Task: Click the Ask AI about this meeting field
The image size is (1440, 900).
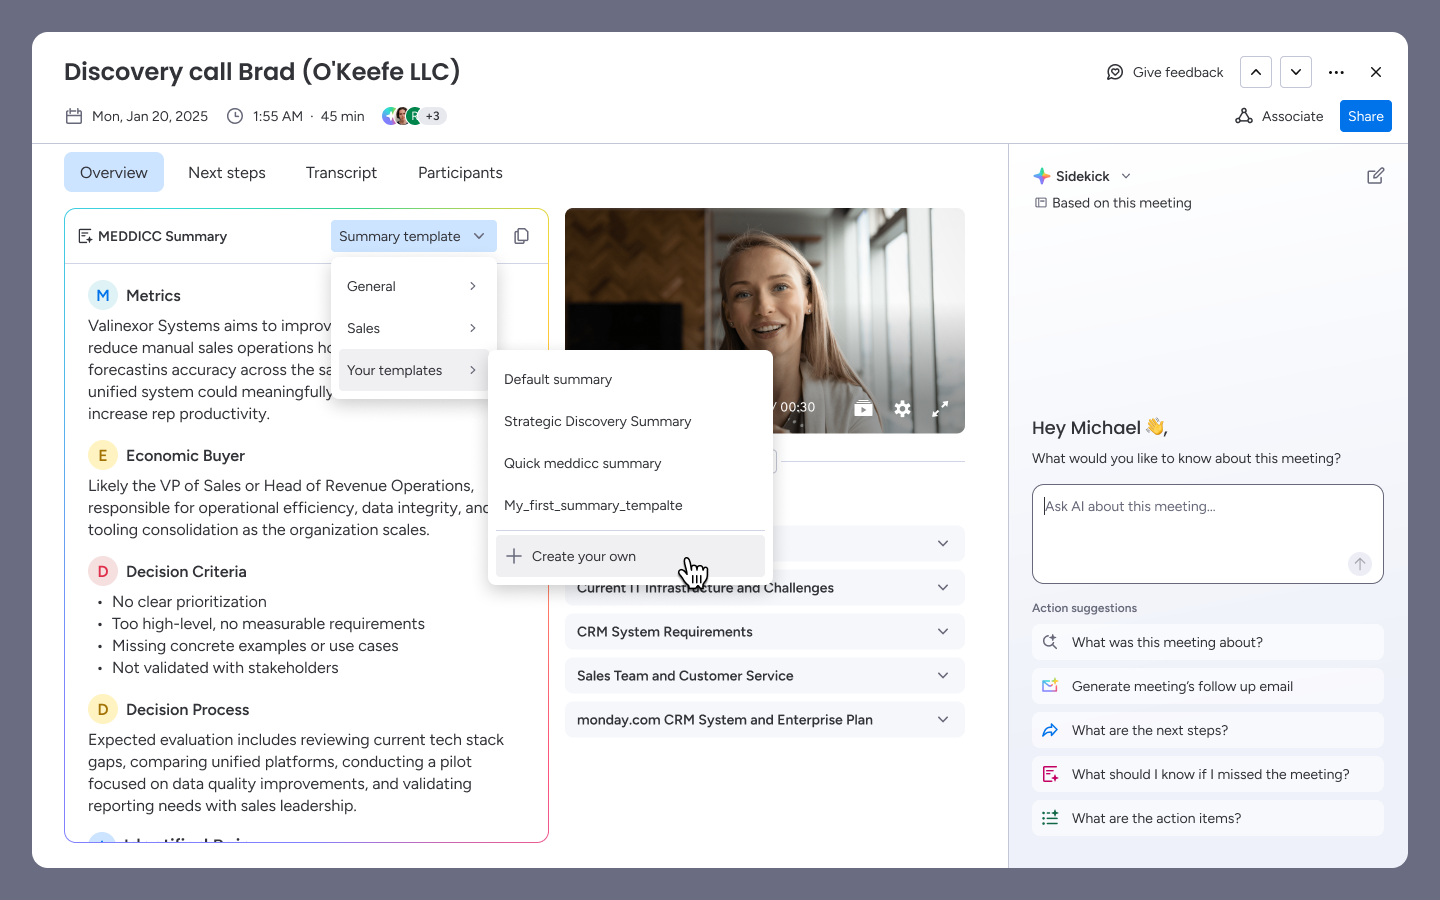Action: coord(1208,534)
